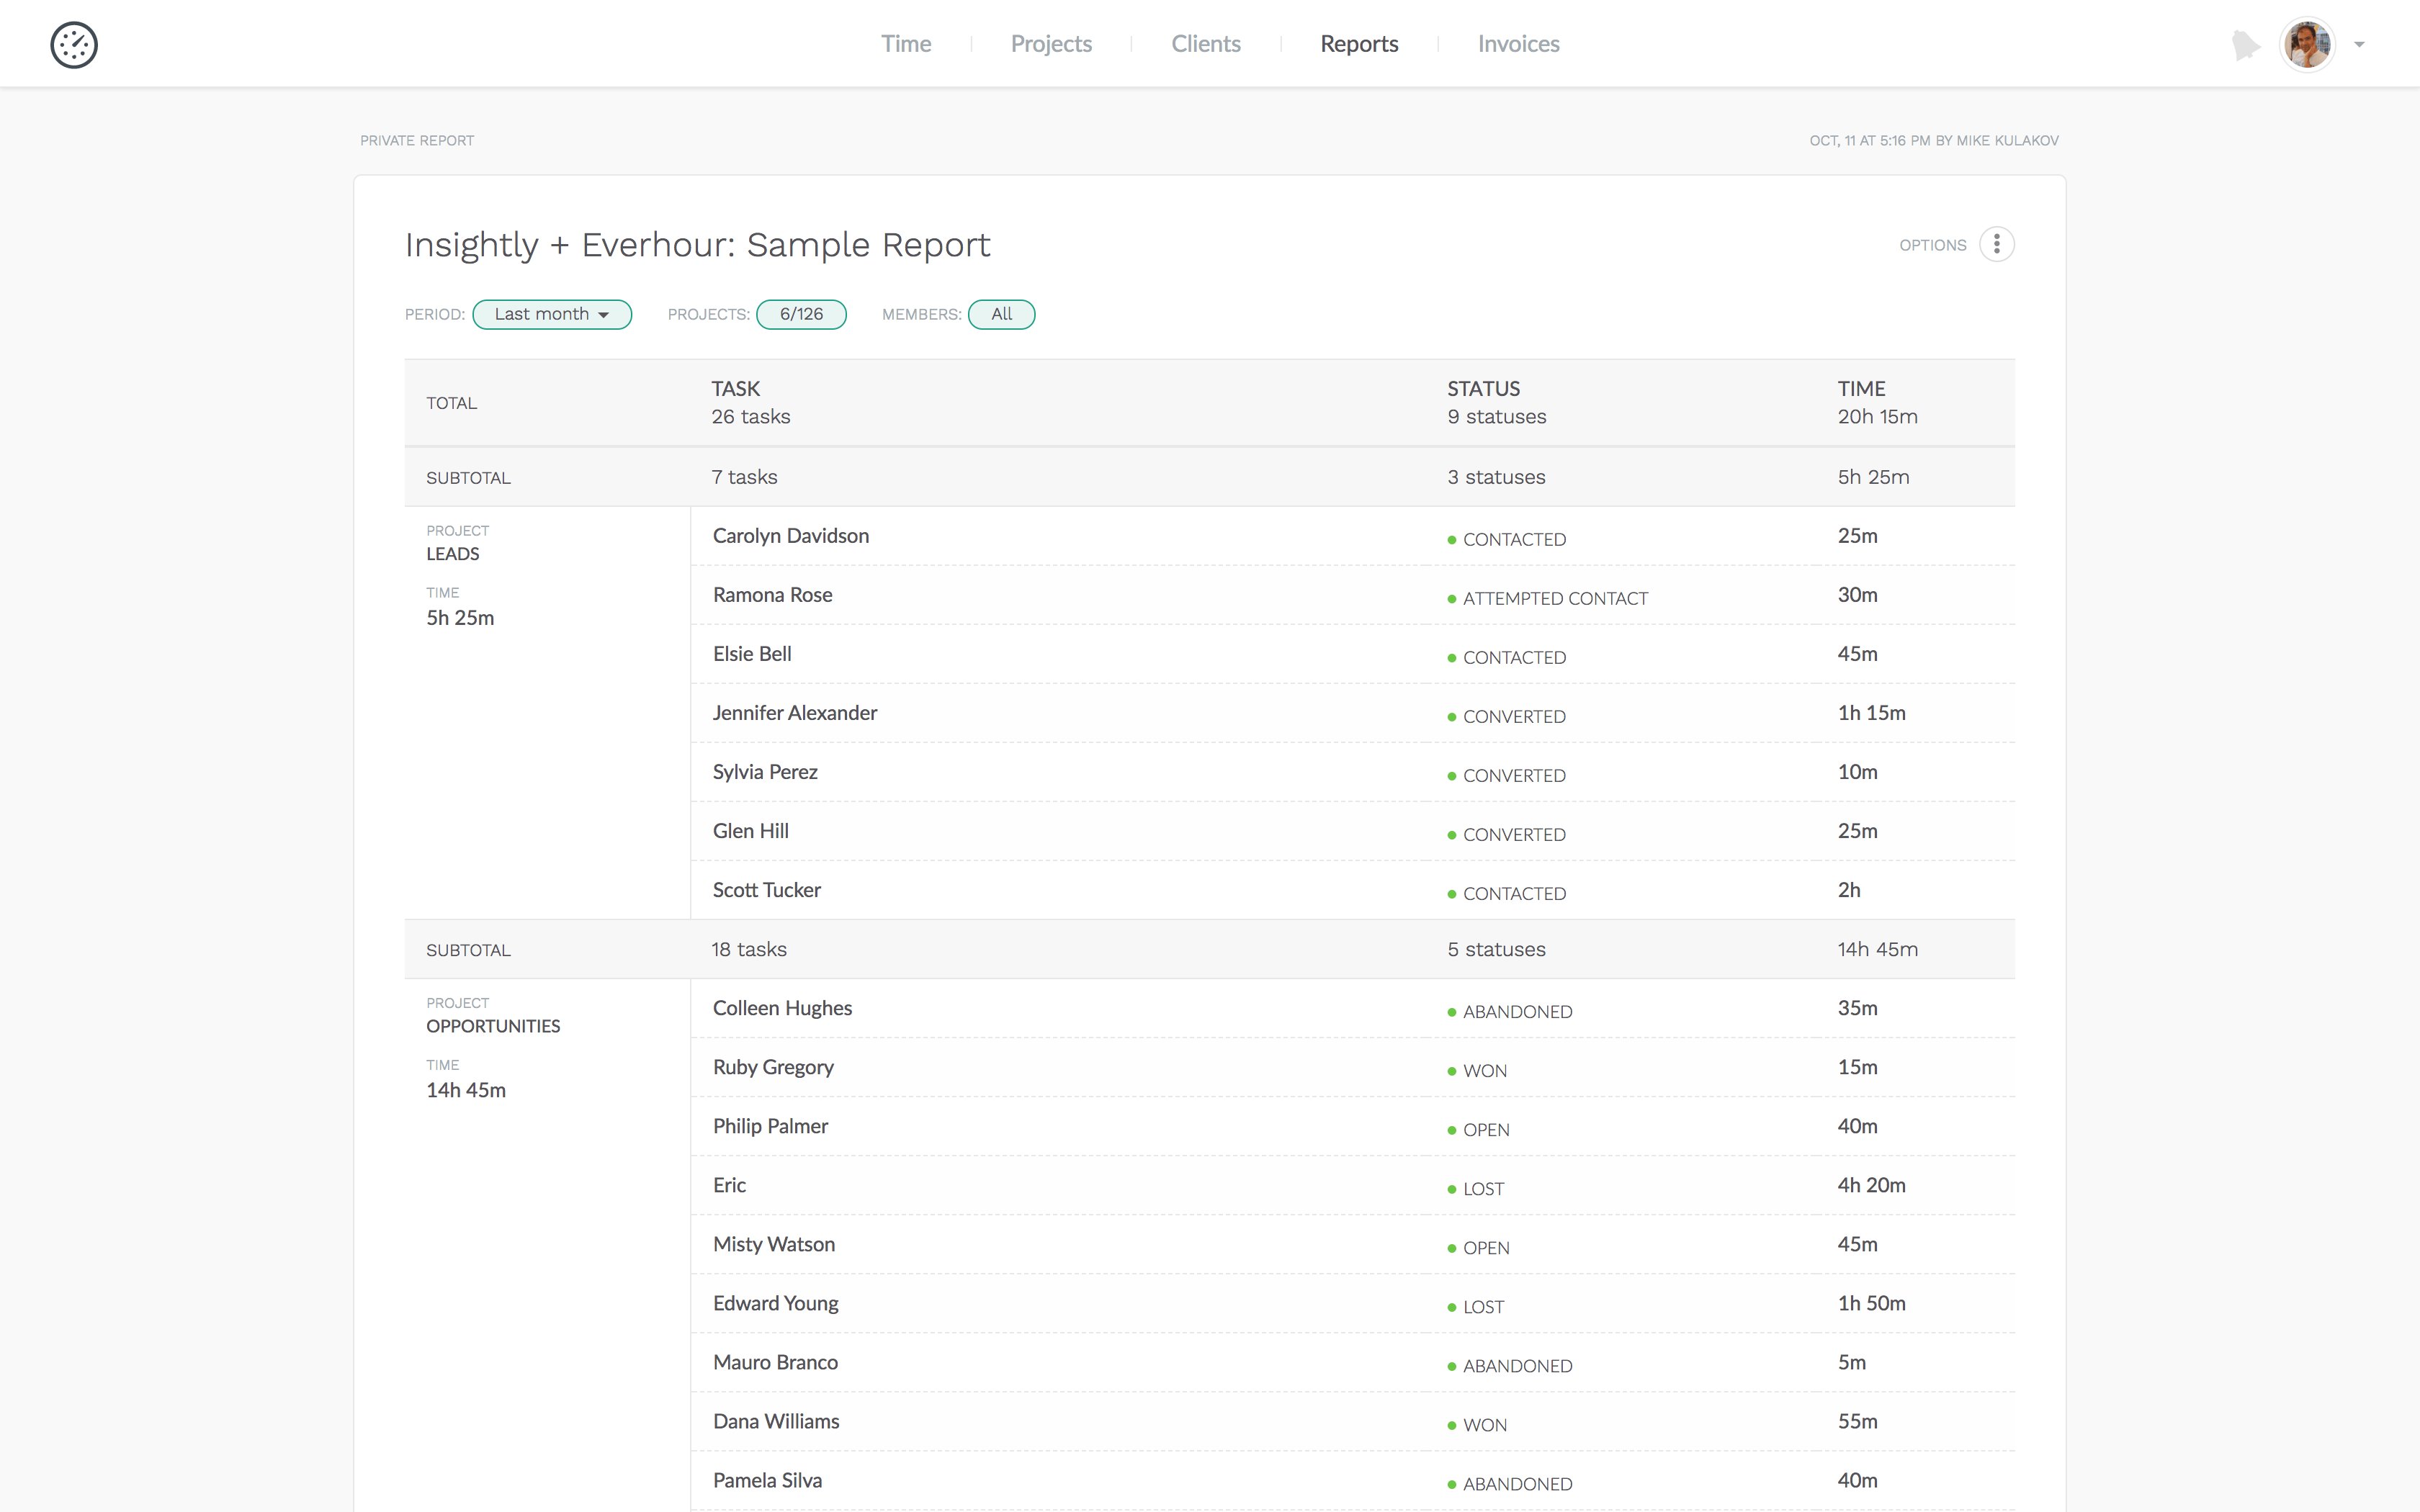
Task: Click the 2h time for Scott Tucker
Action: (x=1849, y=890)
